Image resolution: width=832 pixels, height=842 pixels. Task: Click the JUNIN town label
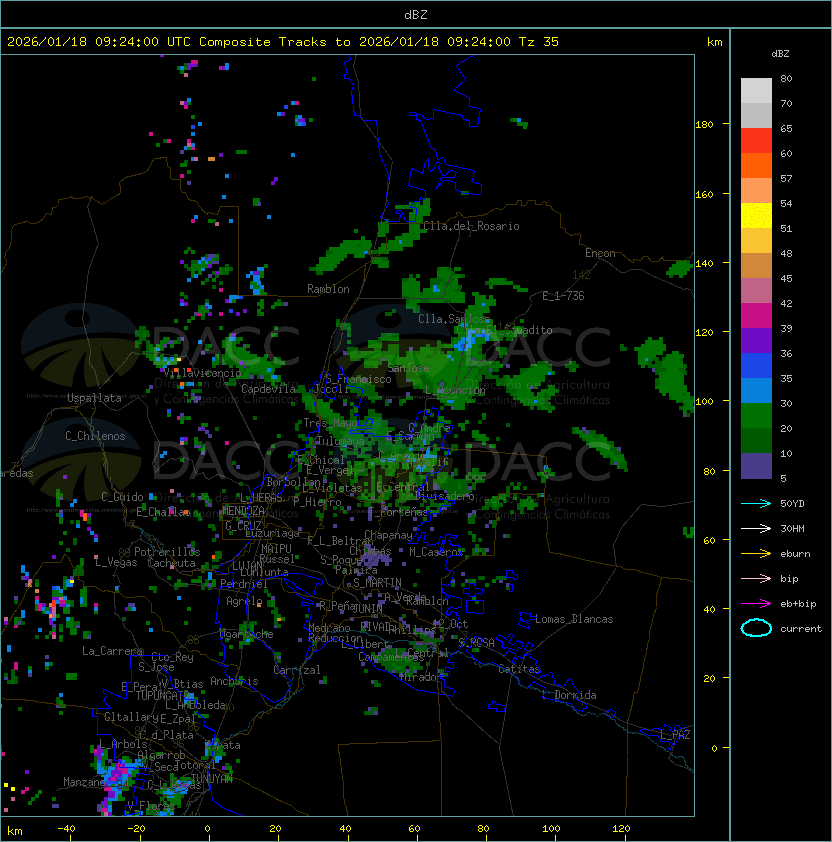(x=367, y=608)
